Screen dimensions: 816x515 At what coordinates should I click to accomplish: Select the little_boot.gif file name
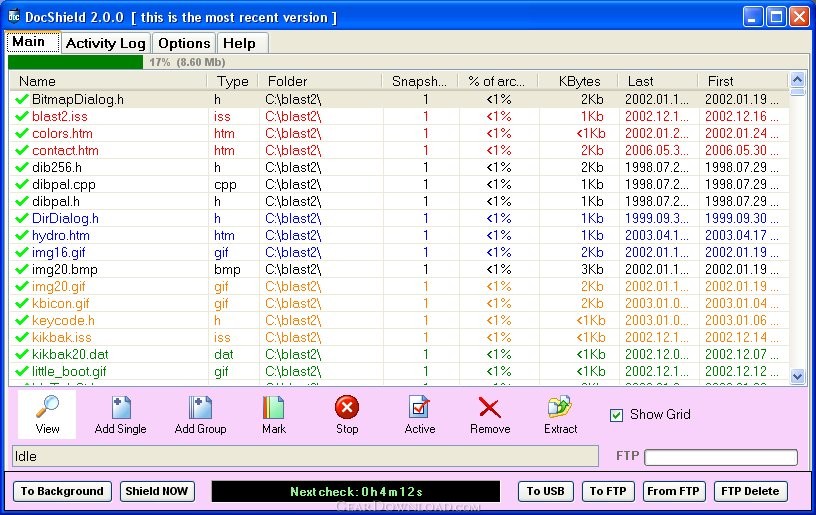coord(69,371)
